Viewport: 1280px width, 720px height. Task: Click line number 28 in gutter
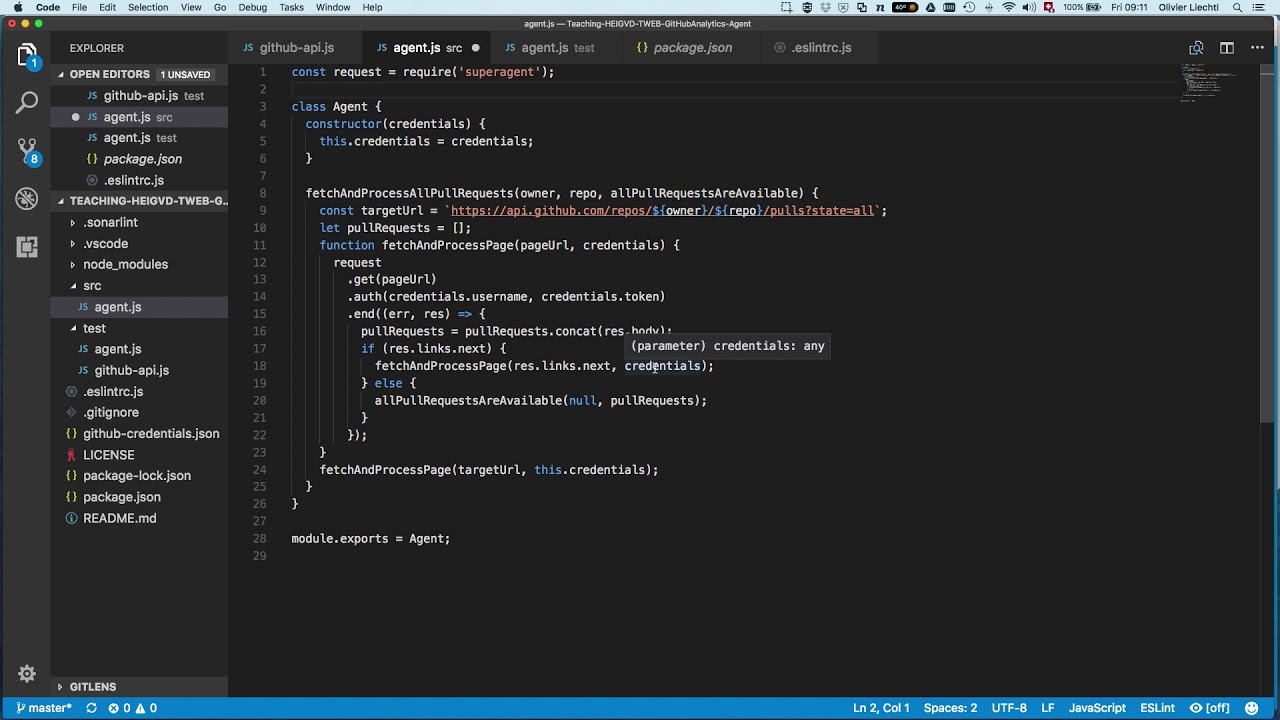point(260,539)
